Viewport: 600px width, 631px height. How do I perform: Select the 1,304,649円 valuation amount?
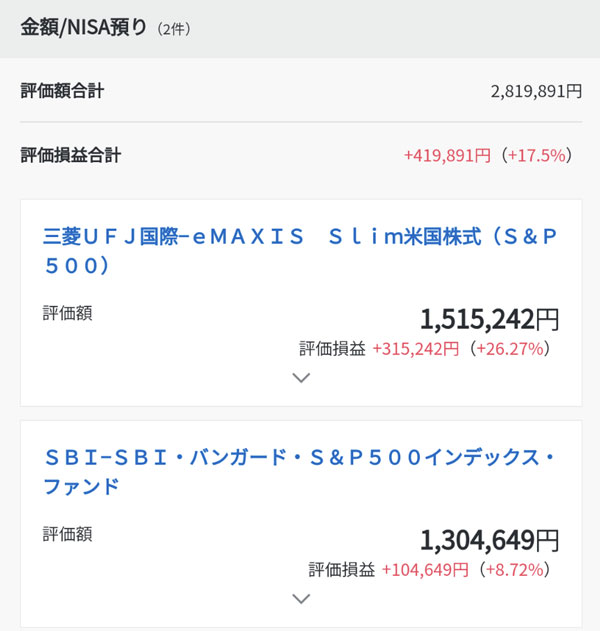(489, 540)
